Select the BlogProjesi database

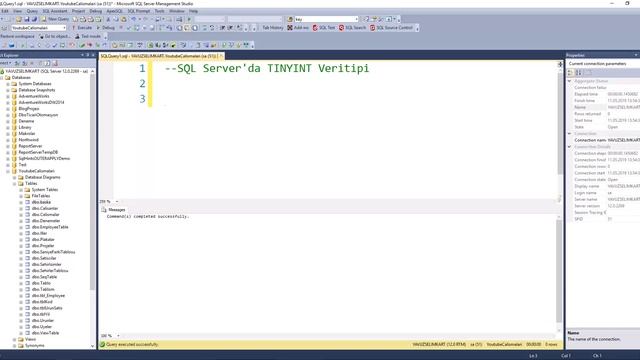click(29, 109)
